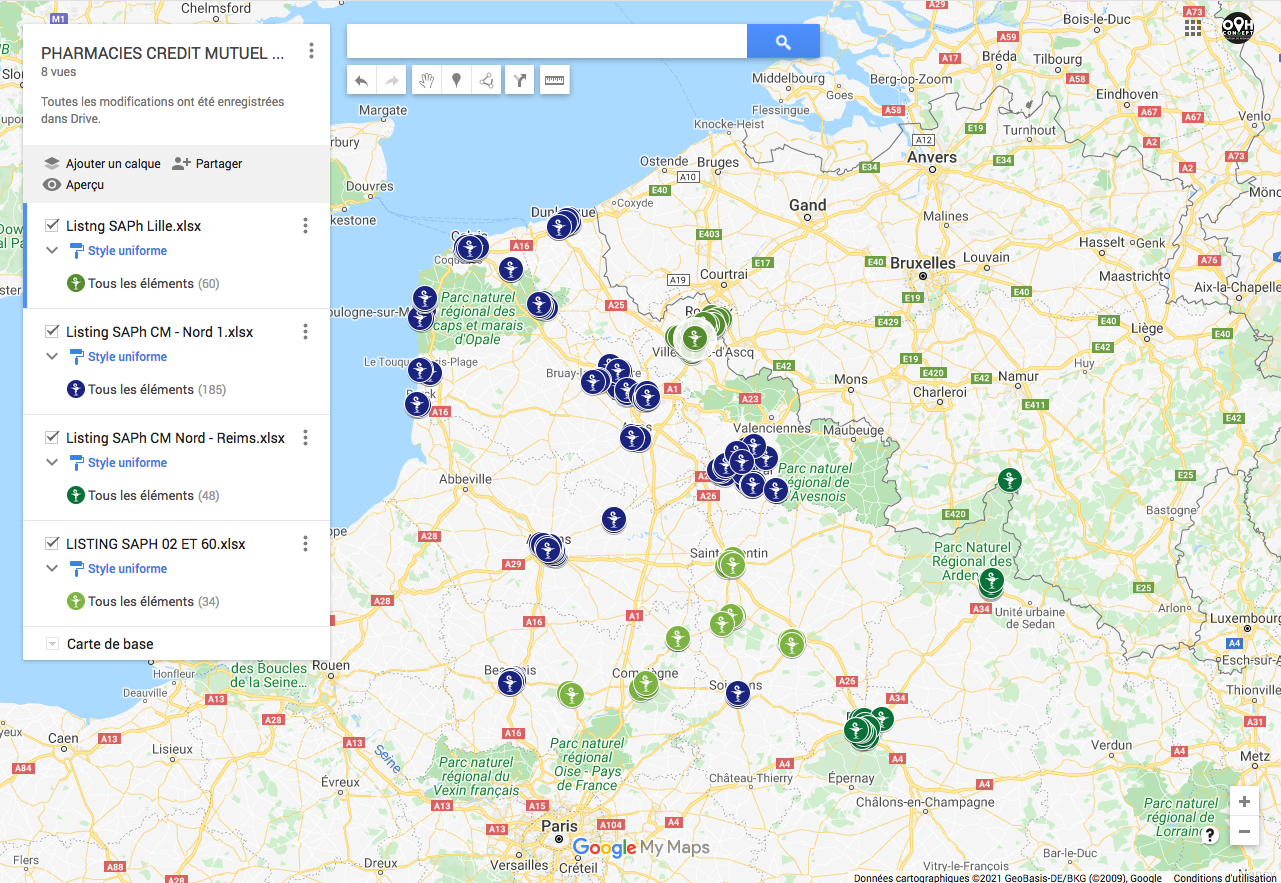Open options for Listing SAPh CM - Nord 1.xlsx
This screenshot has width=1281, height=883.
pos(306,332)
